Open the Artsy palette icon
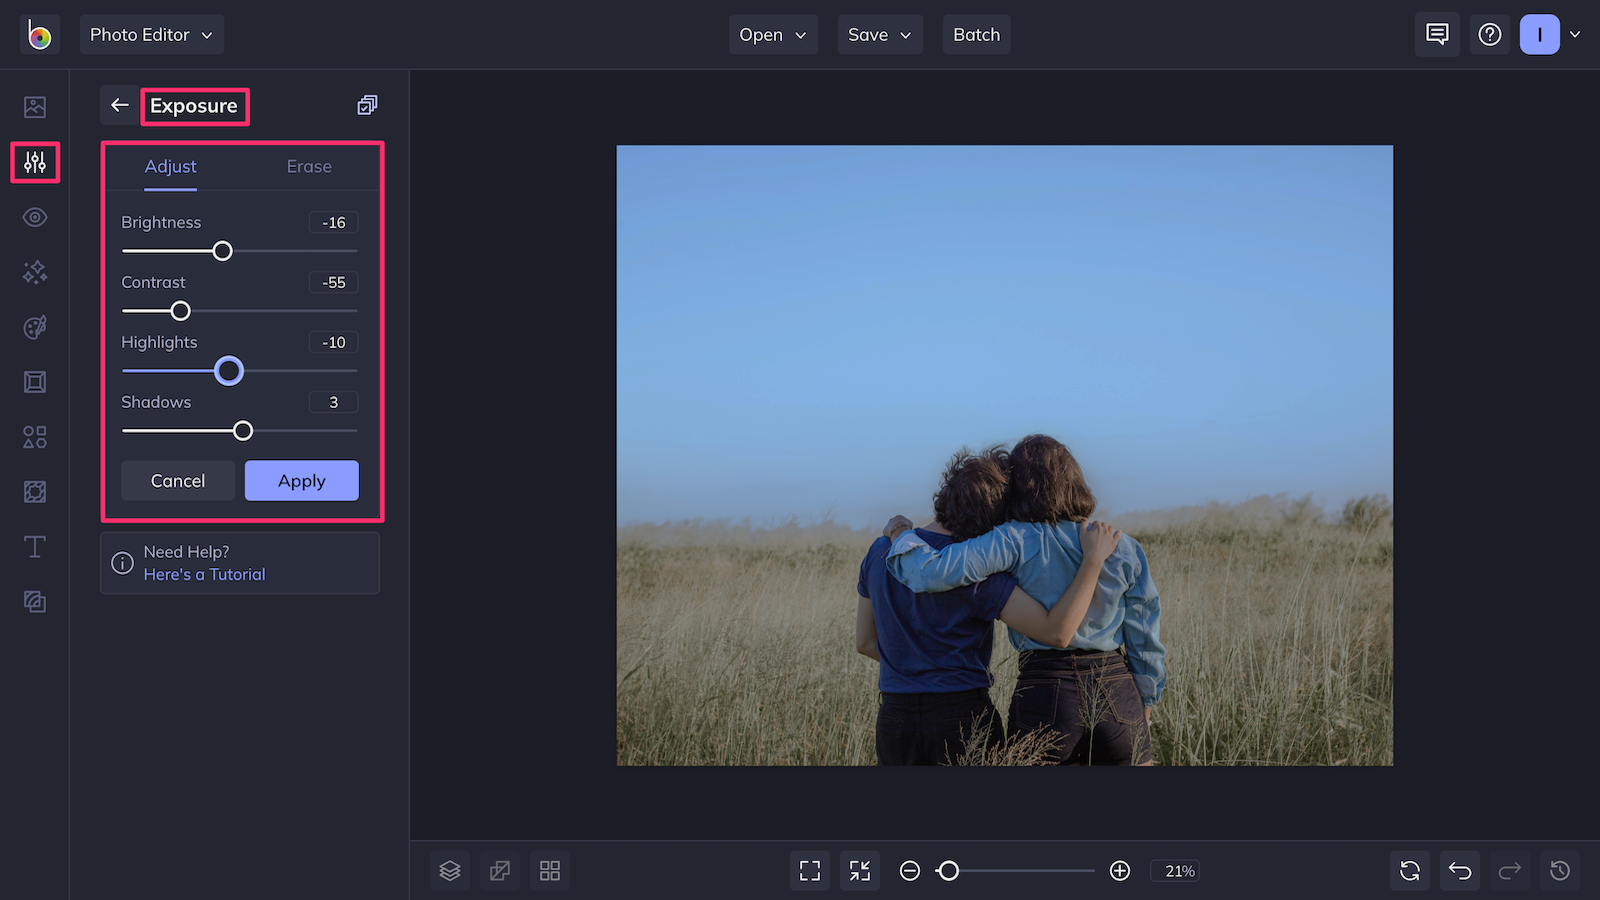The height and width of the screenshot is (900, 1600). 35,327
